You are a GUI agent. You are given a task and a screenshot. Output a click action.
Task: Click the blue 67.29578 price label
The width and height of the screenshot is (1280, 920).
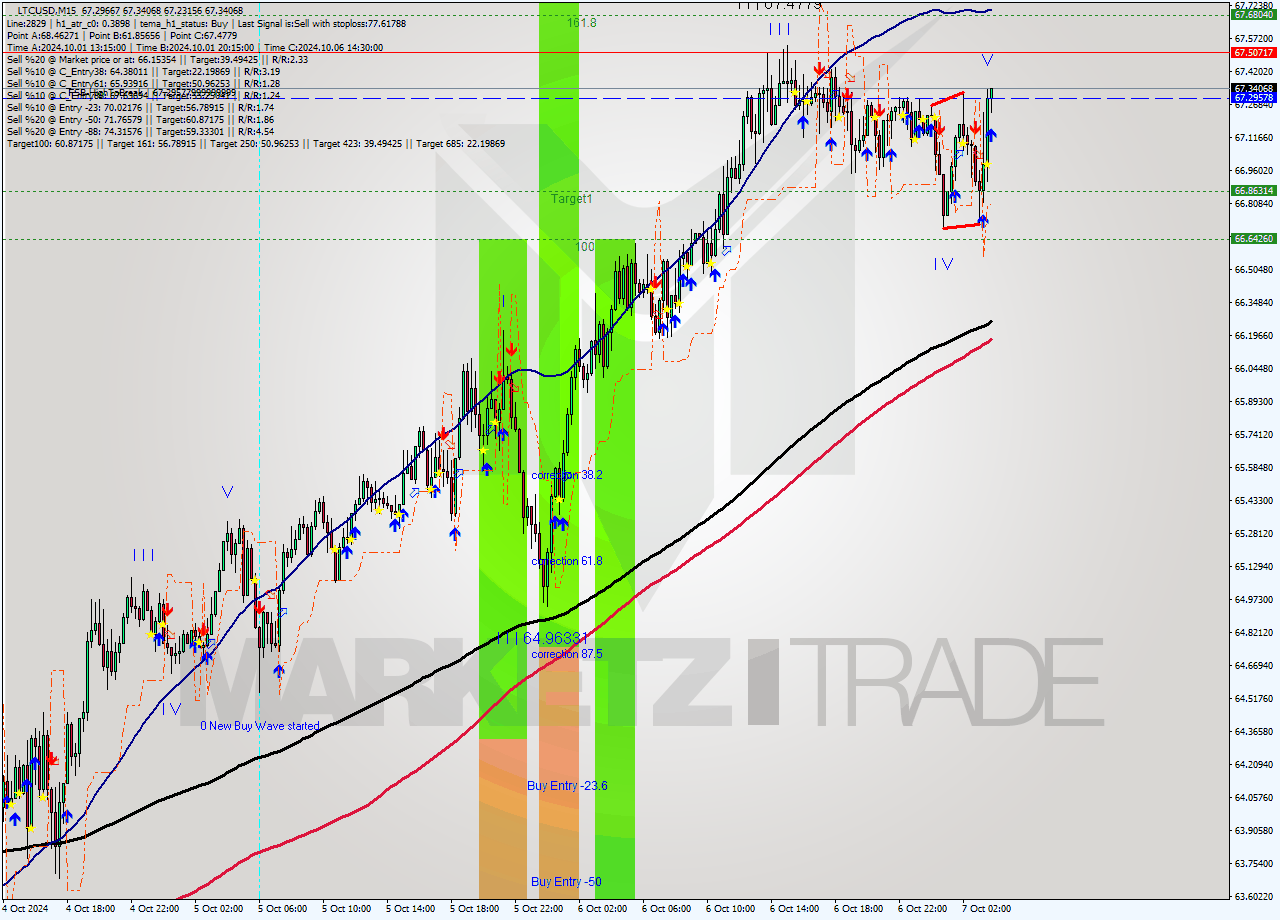[1253, 98]
